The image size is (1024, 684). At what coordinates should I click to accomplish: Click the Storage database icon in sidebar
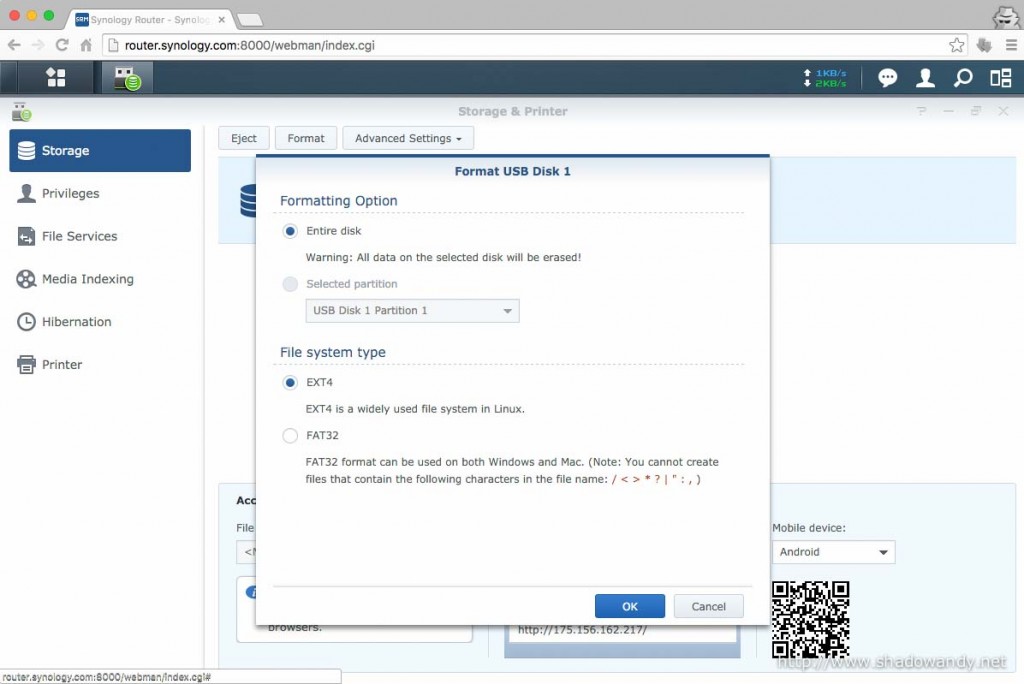tap(27, 150)
